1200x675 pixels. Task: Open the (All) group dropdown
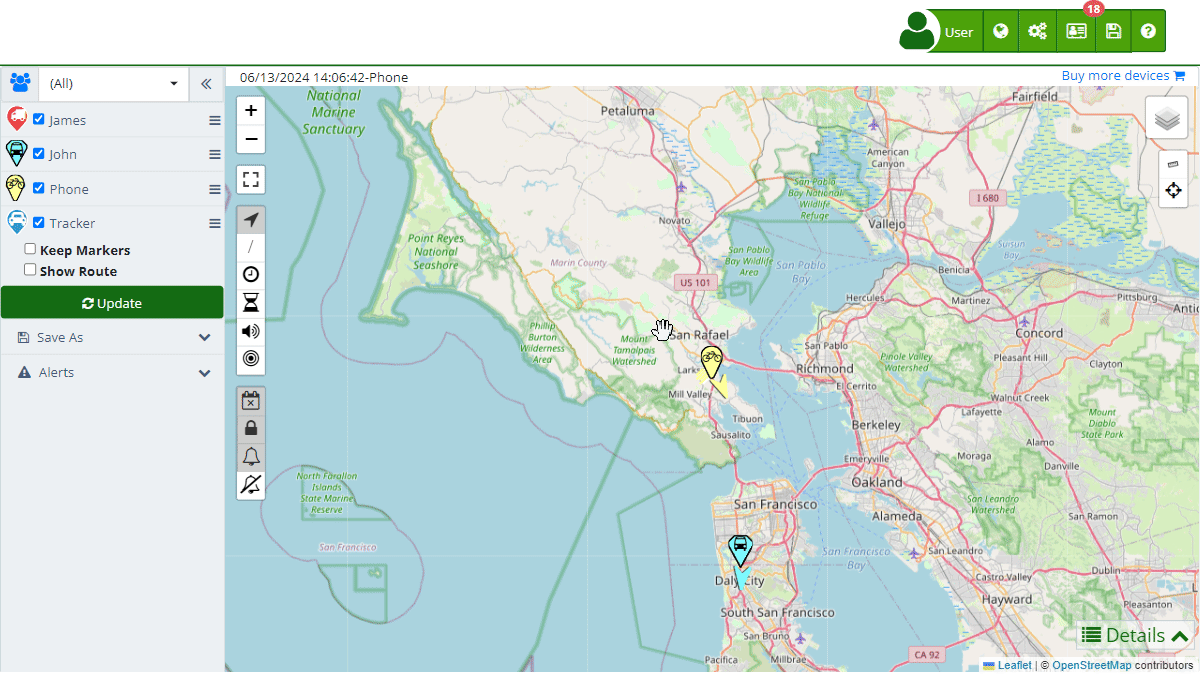coord(114,84)
